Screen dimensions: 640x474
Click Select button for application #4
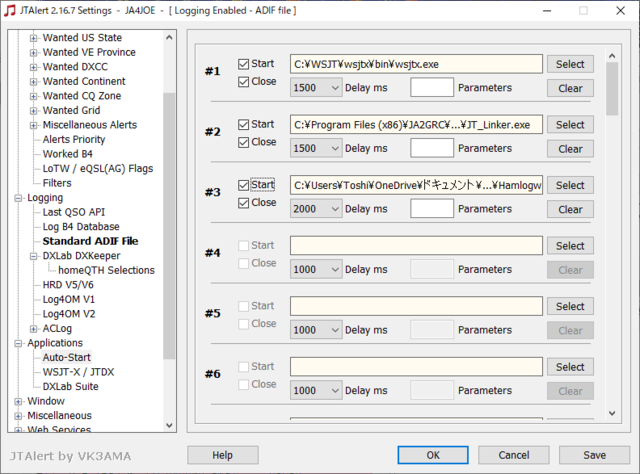tap(570, 246)
